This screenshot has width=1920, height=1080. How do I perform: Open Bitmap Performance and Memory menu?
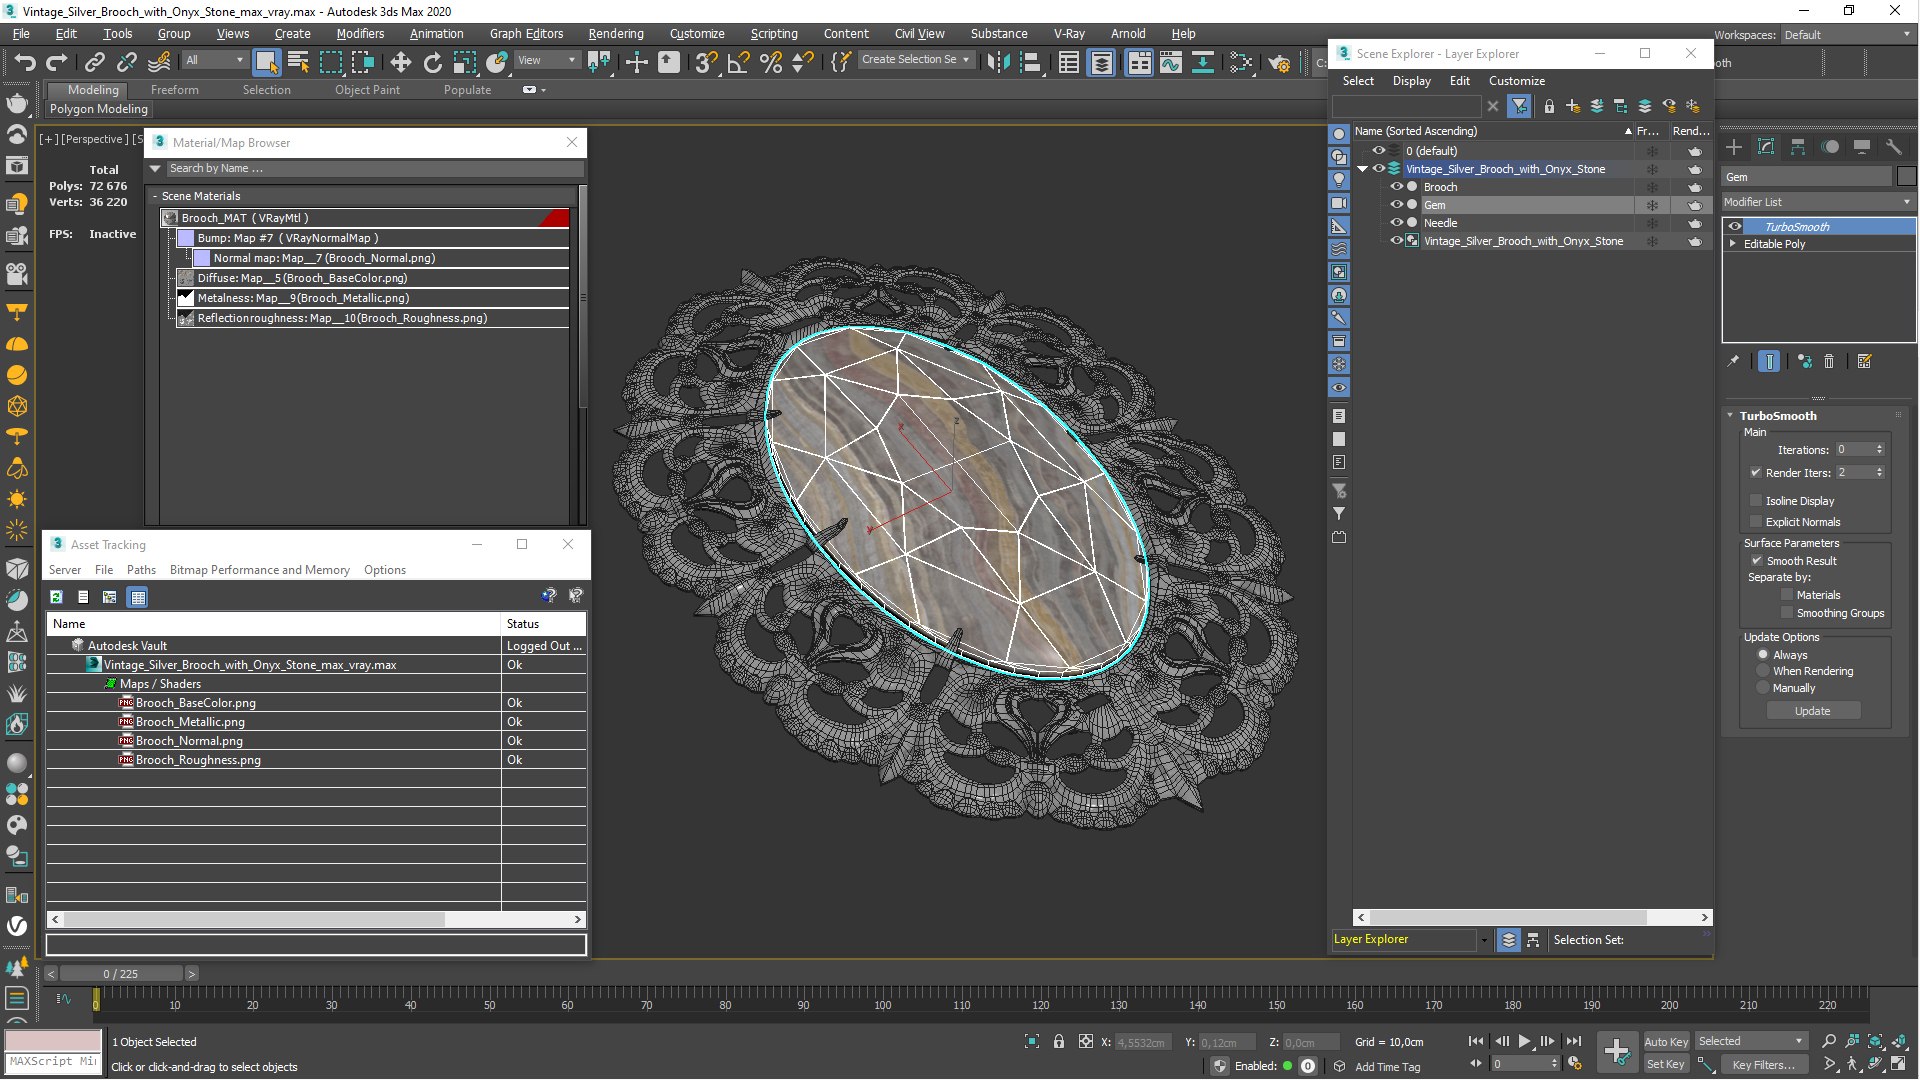(x=260, y=570)
